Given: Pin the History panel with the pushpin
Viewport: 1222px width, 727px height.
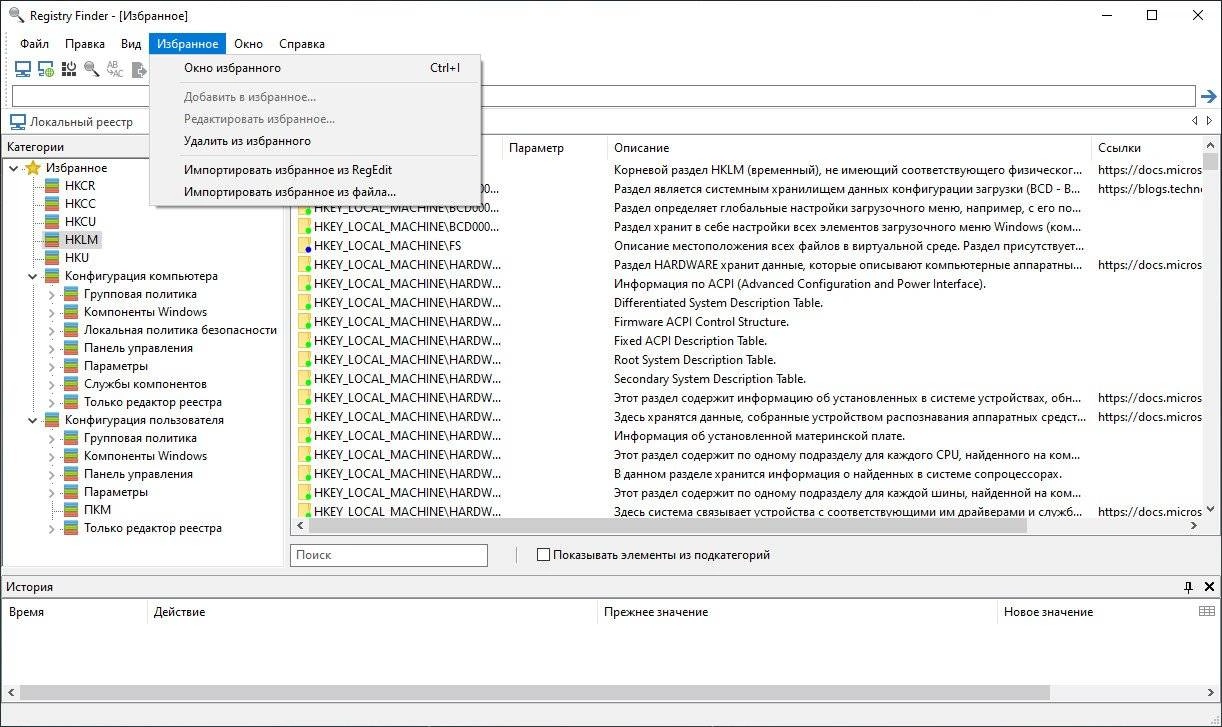Looking at the screenshot, I should 1189,587.
